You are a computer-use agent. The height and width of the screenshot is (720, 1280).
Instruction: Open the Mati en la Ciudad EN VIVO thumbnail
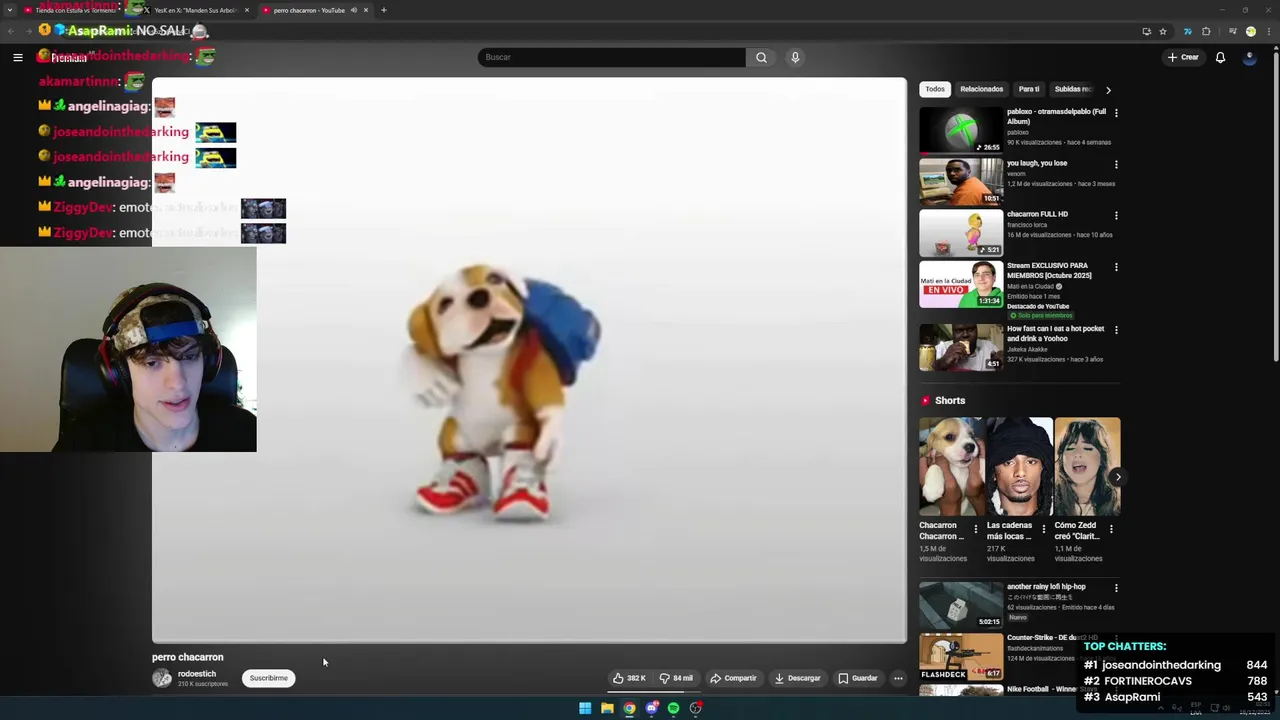(x=961, y=285)
